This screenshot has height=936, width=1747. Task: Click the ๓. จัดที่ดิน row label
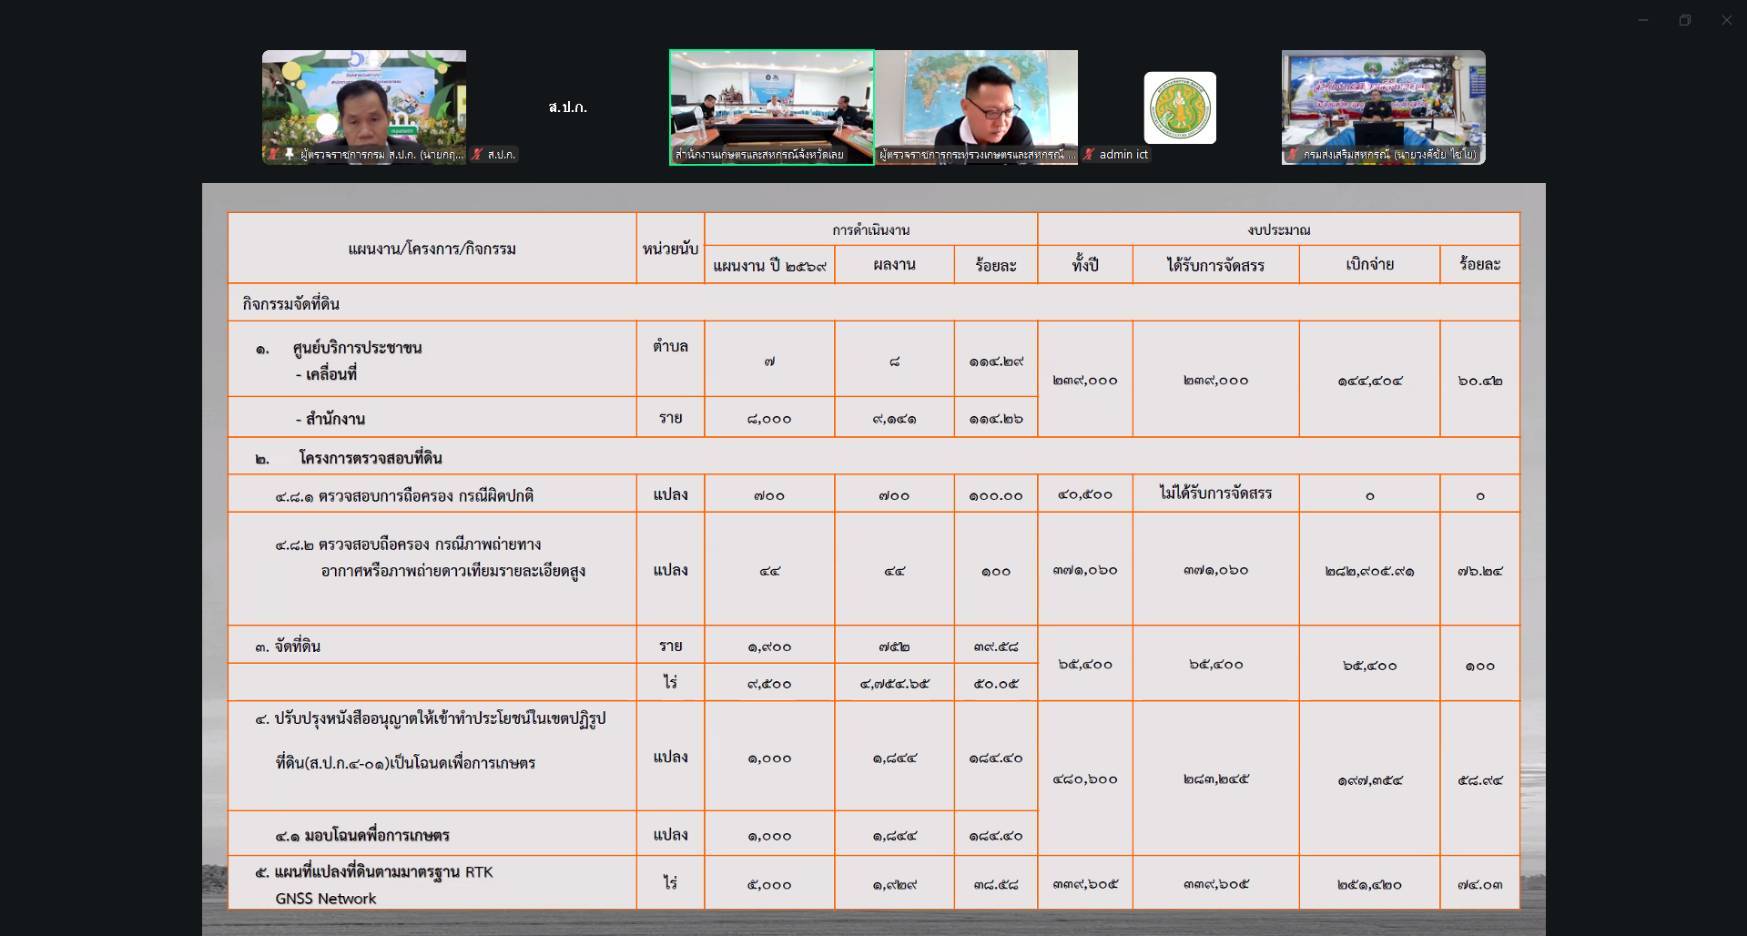click(288, 646)
